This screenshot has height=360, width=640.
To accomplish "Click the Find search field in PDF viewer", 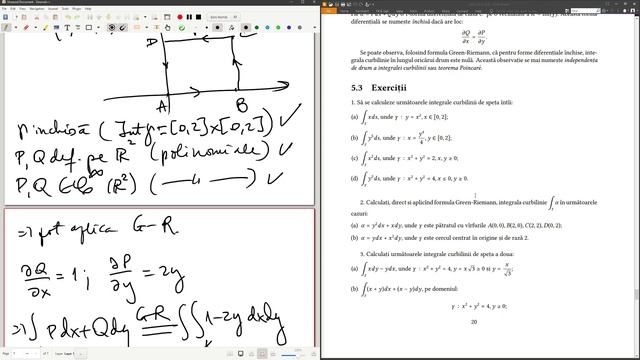I will coord(585,11).
